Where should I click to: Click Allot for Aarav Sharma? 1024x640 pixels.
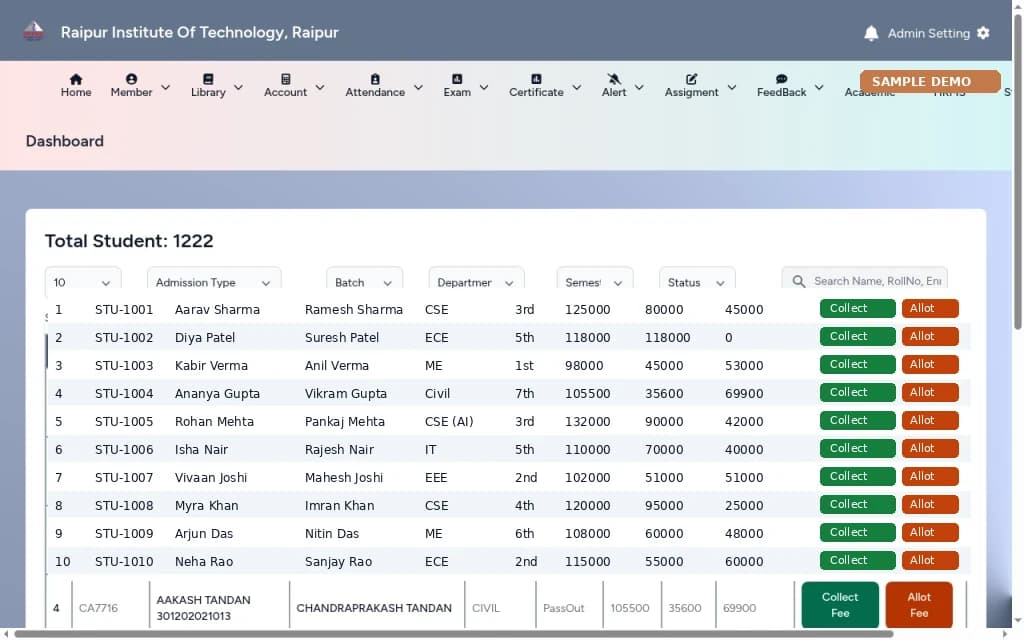pos(930,308)
